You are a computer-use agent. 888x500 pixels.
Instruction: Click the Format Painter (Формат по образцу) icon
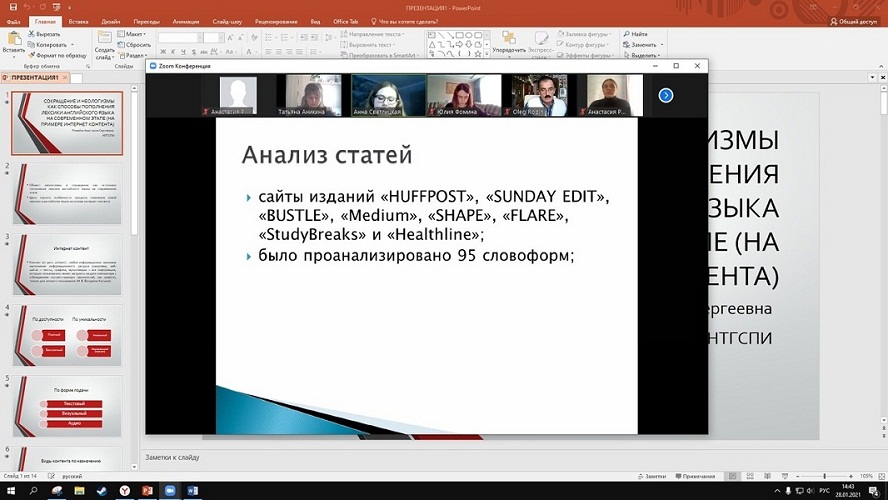[30, 55]
